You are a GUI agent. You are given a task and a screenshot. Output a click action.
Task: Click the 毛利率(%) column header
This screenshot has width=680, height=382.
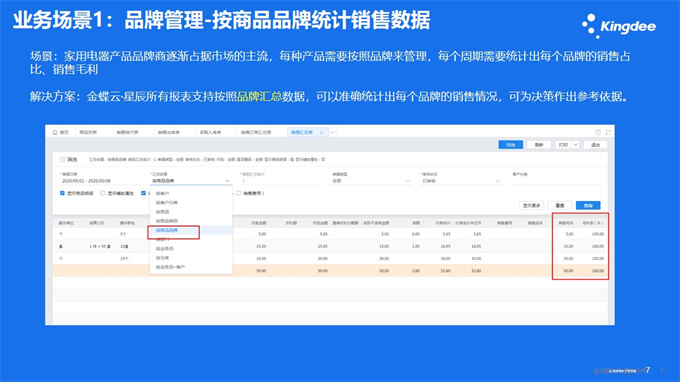(593, 223)
